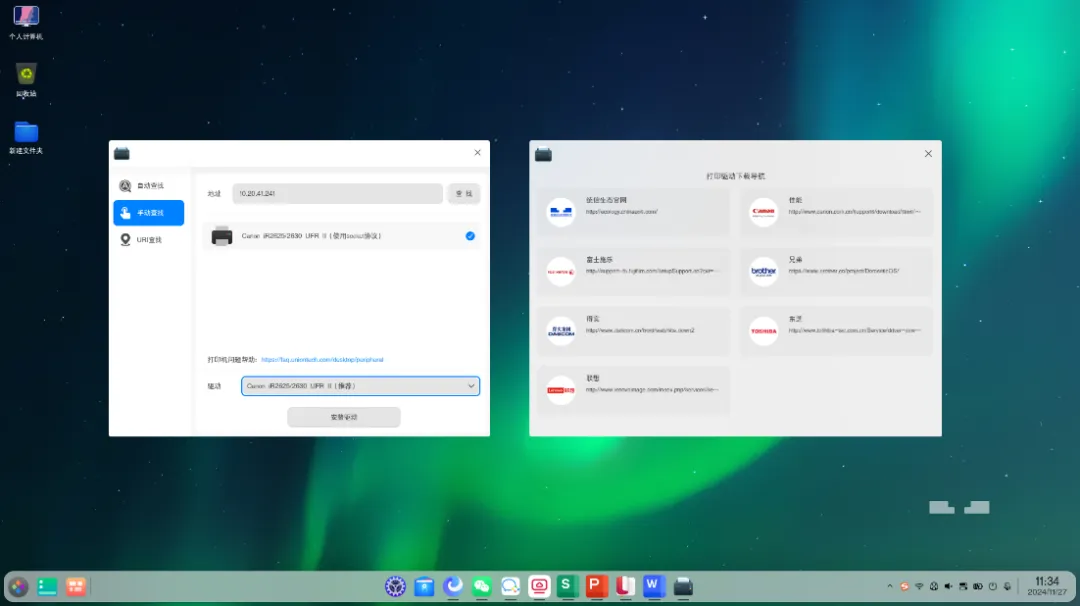Open the Canon driver download entry
Viewport: 1080px width, 606px height.
click(837, 211)
